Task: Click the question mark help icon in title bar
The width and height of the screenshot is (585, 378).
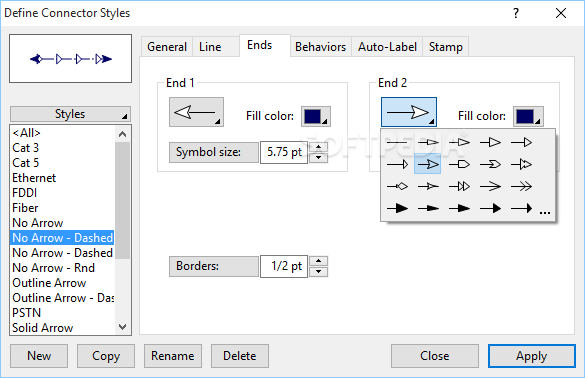Action: tap(516, 13)
